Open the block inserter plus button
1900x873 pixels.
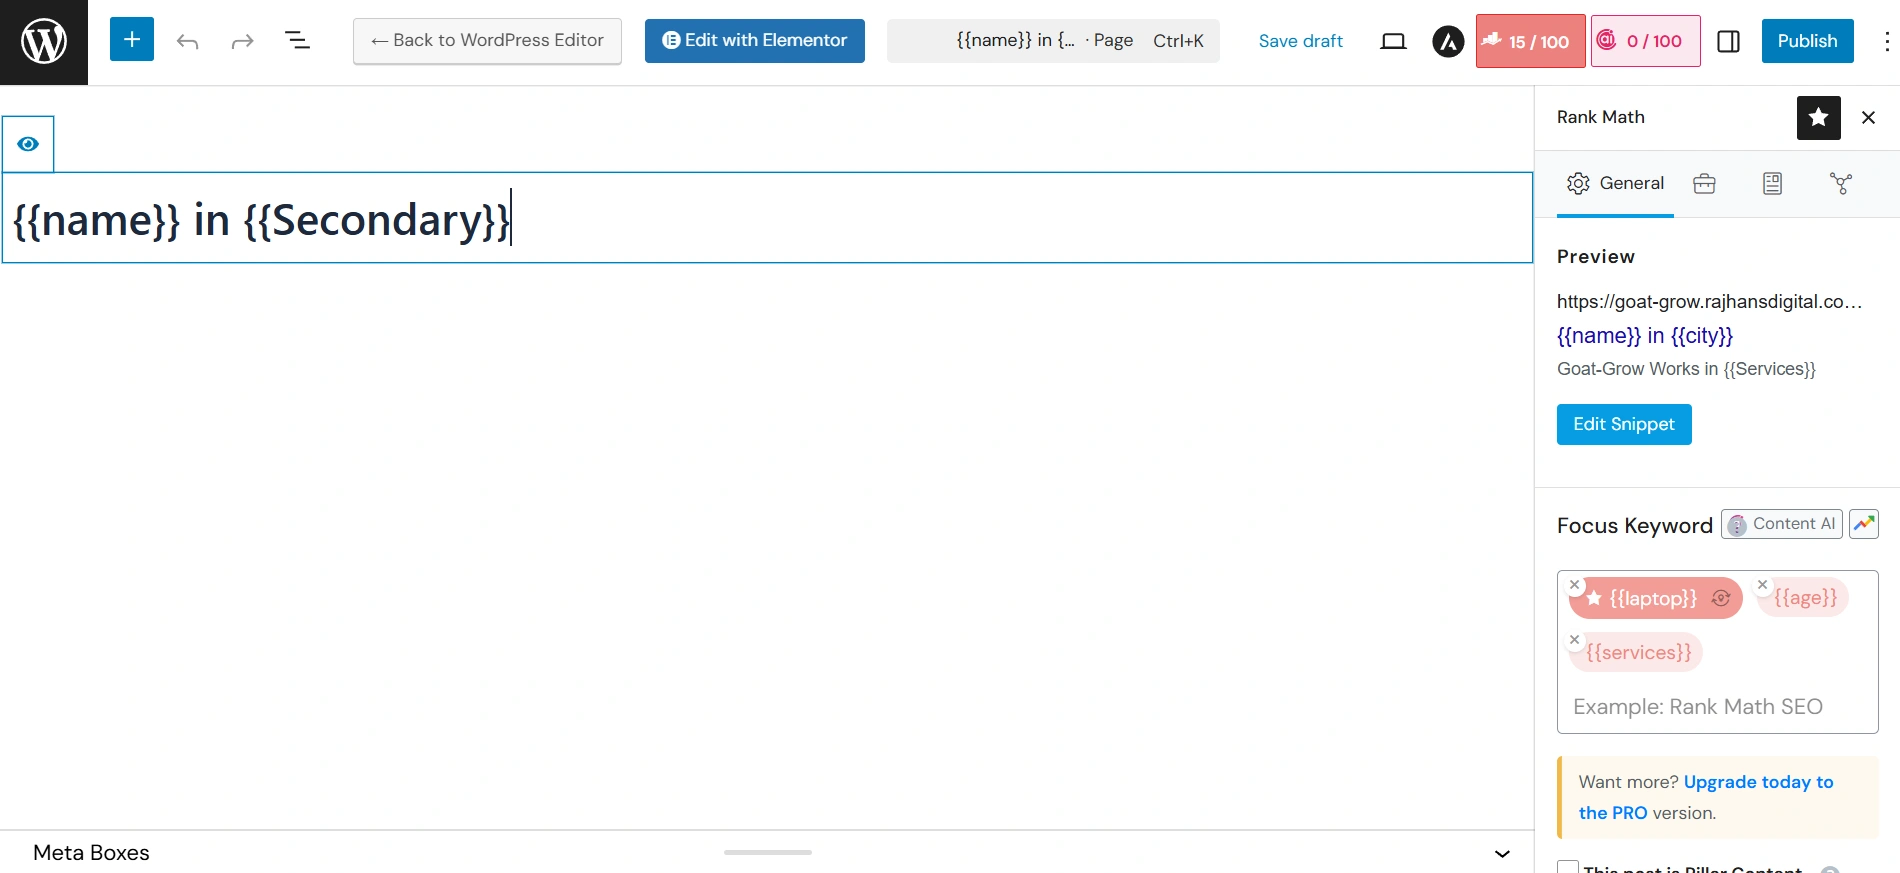click(x=131, y=40)
